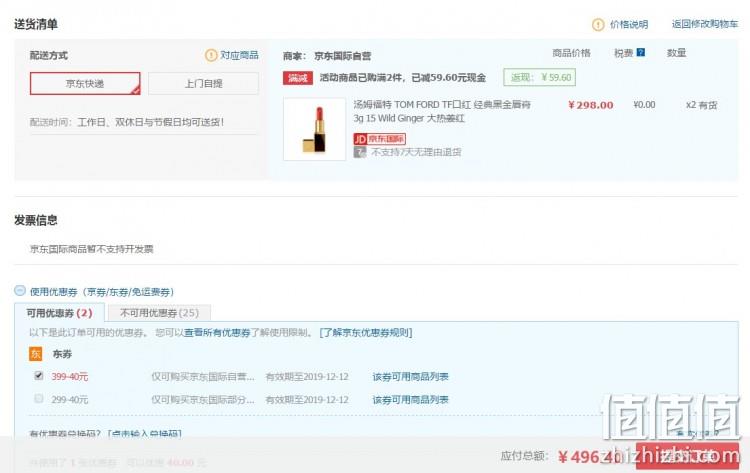
Task: Switch to 不可用优惠券 (25) tab
Action: (159, 313)
